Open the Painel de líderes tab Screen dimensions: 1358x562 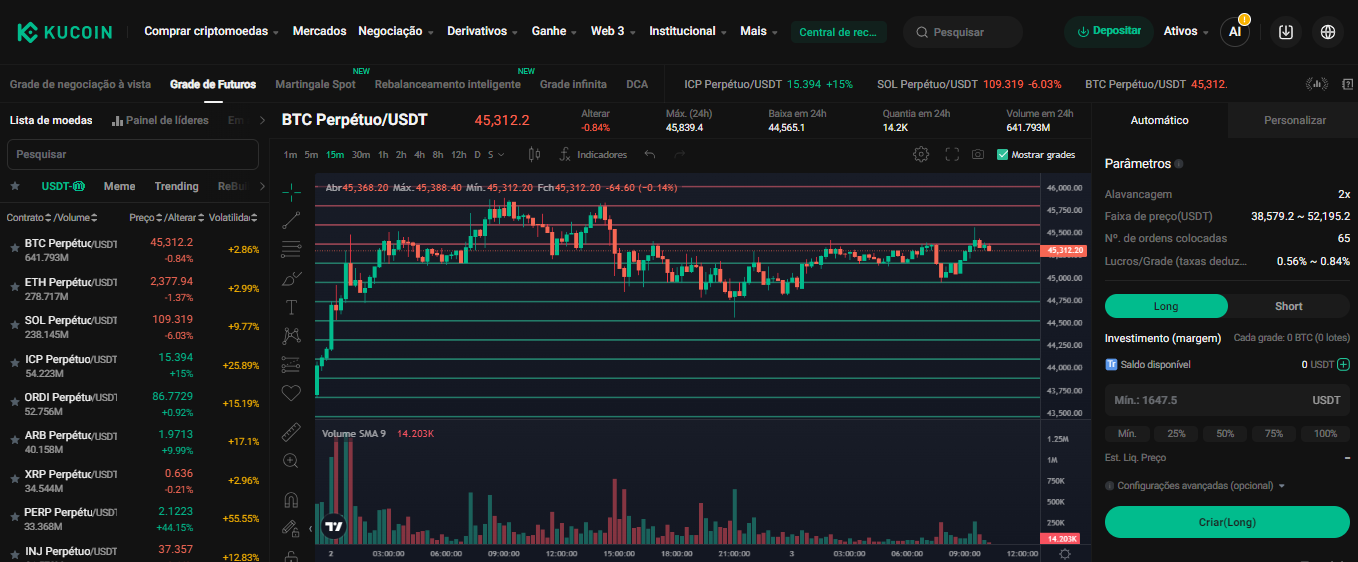tap(160, 120)
